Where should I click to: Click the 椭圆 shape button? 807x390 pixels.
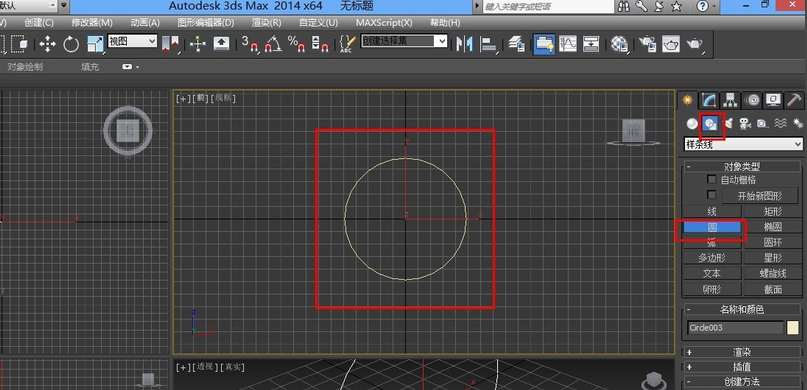tap(772, 227)
